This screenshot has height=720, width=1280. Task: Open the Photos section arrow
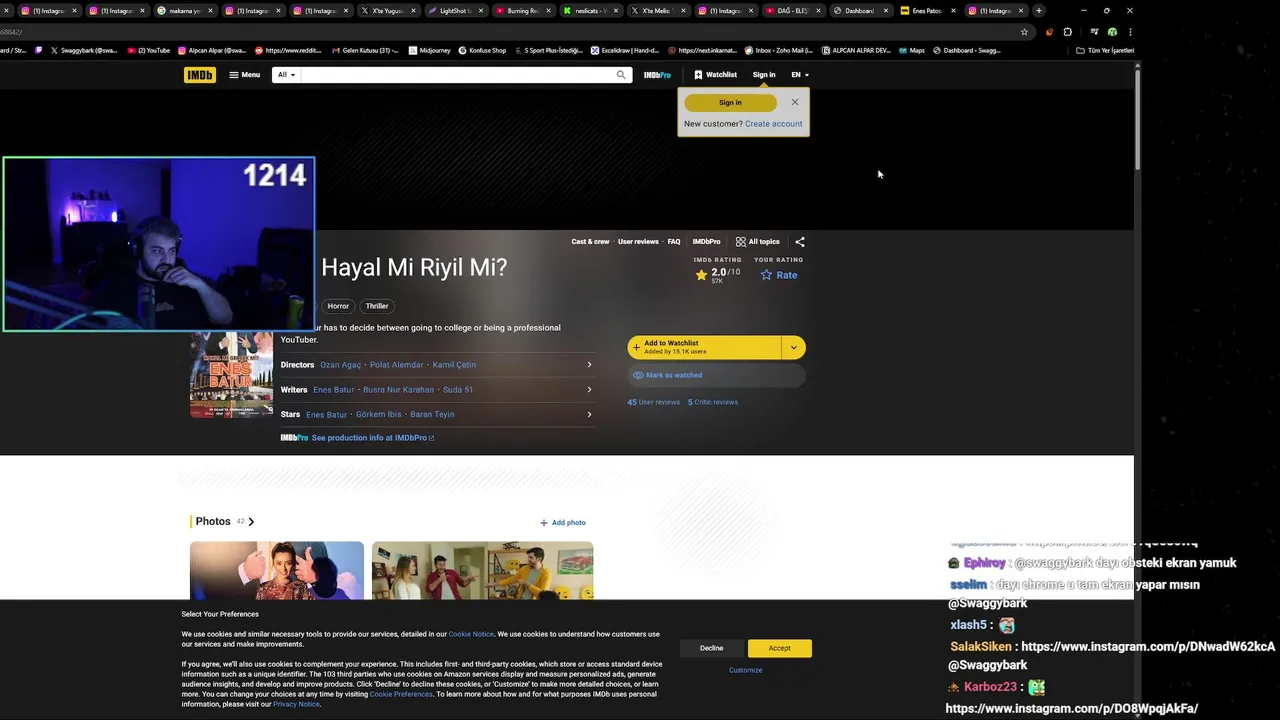(x=251, y=522)
